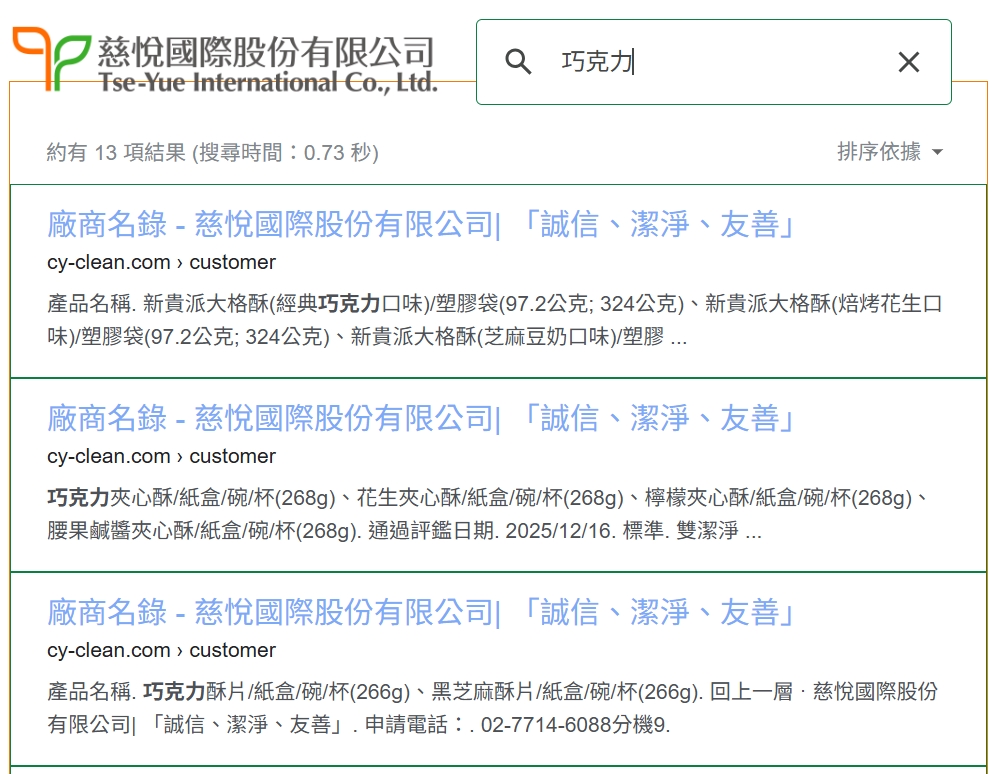Click the magnifier search icon

[x=518, y=62]
